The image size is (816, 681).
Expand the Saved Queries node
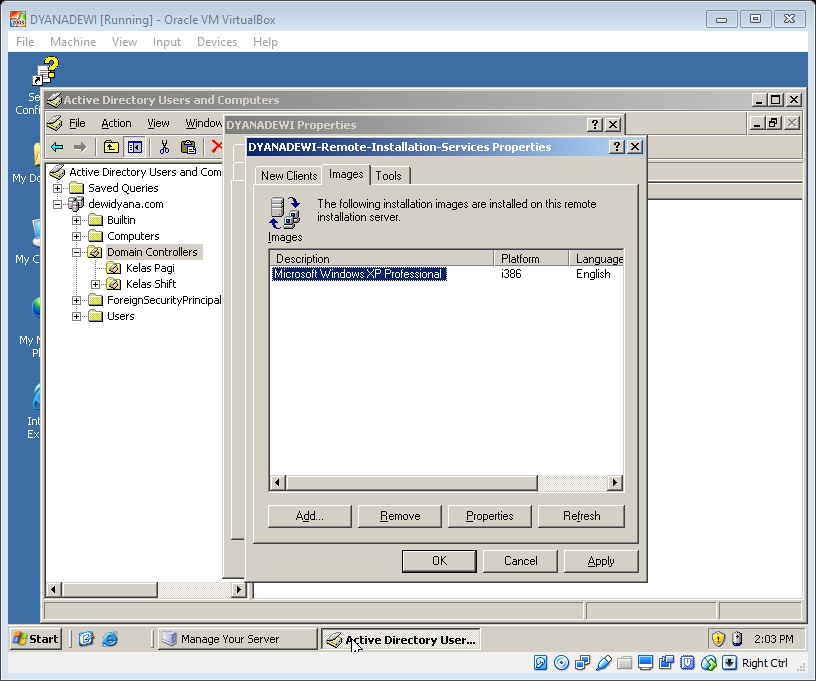coord(57,188)
